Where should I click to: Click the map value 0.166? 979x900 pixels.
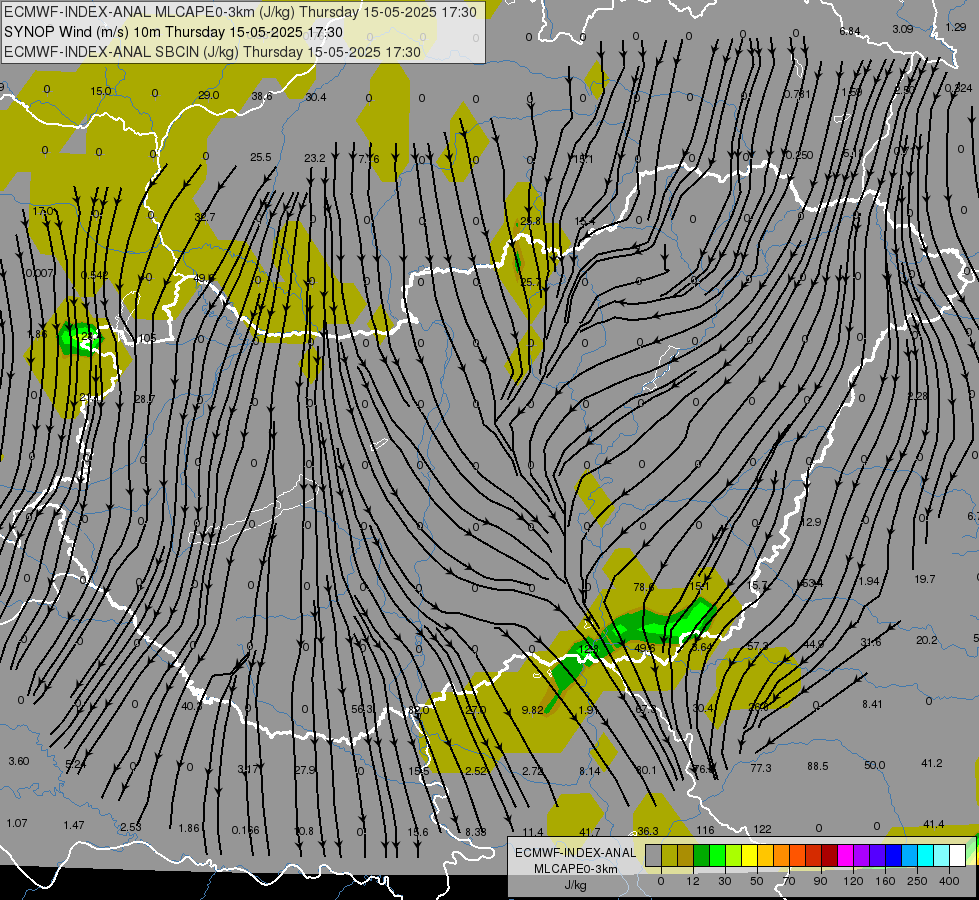click(245, 830)
